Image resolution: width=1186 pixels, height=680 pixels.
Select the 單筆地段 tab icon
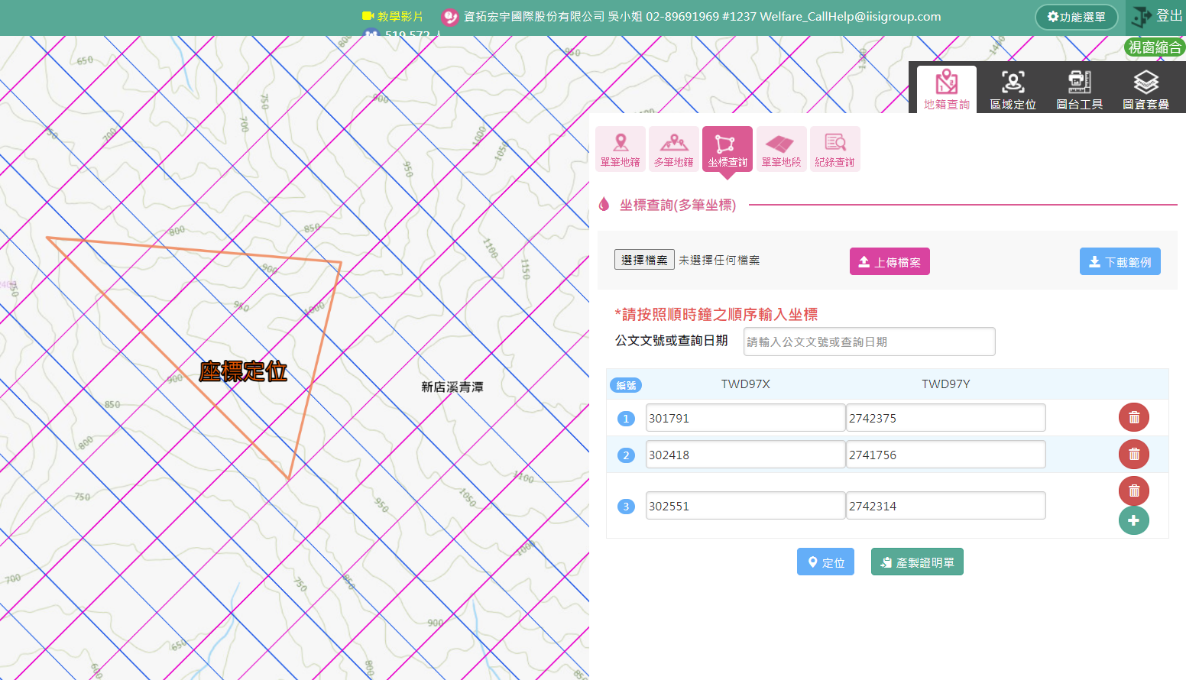[781, 149]
